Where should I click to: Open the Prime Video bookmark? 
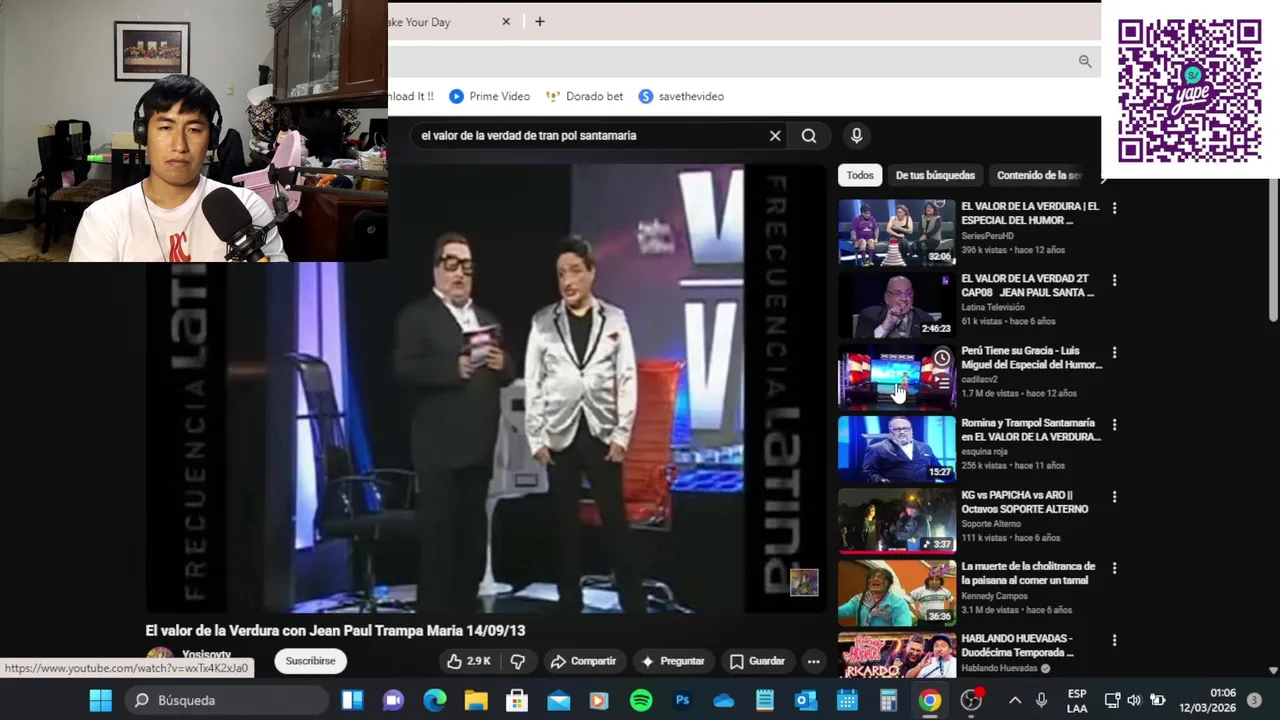click(x=489, y=96)
